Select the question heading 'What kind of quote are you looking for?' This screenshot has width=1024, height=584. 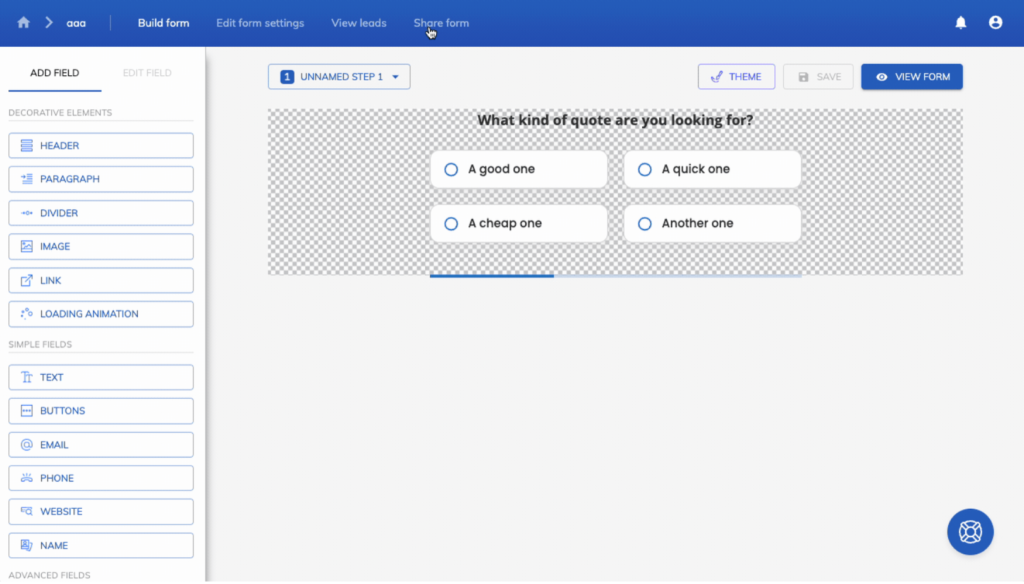(x=615, y=120)
